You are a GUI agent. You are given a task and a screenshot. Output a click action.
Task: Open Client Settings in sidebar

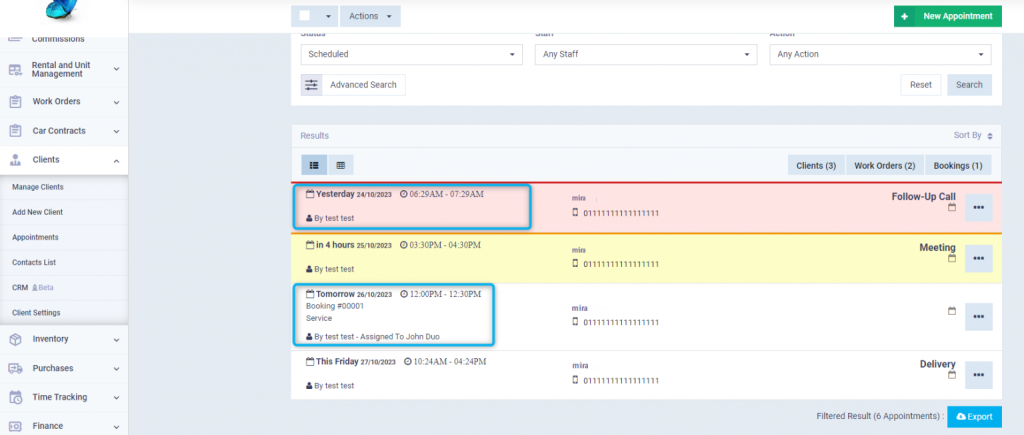click(x=36, y=313)
